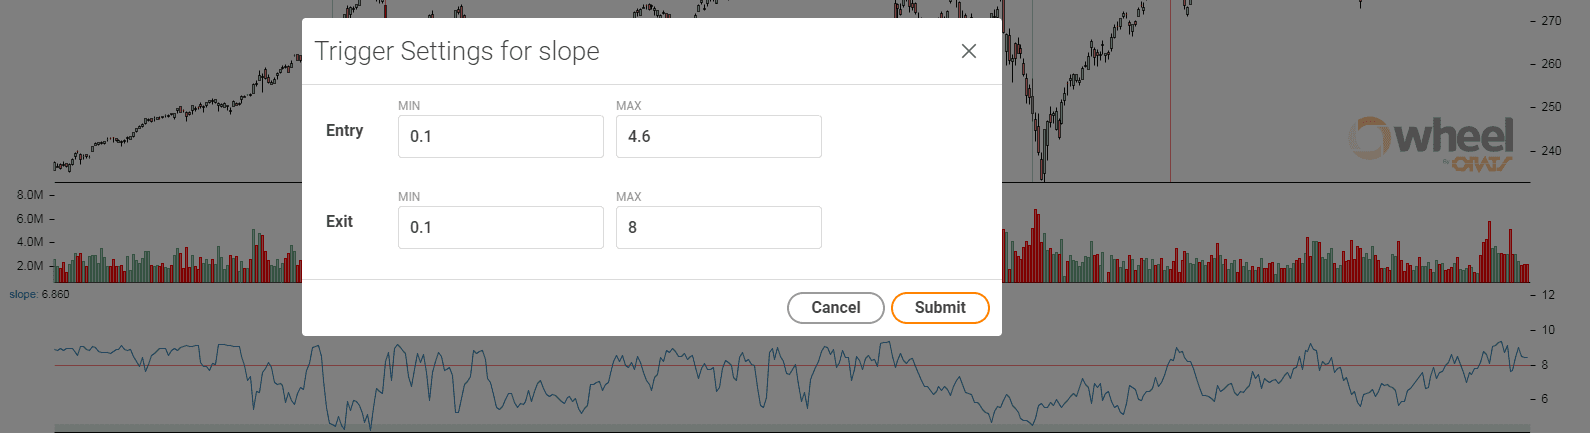The height and width of the screenshot is (433, 1590).
Task: Click the 'Trigger Settings for slope' title
Action: [x=457, y=51]
